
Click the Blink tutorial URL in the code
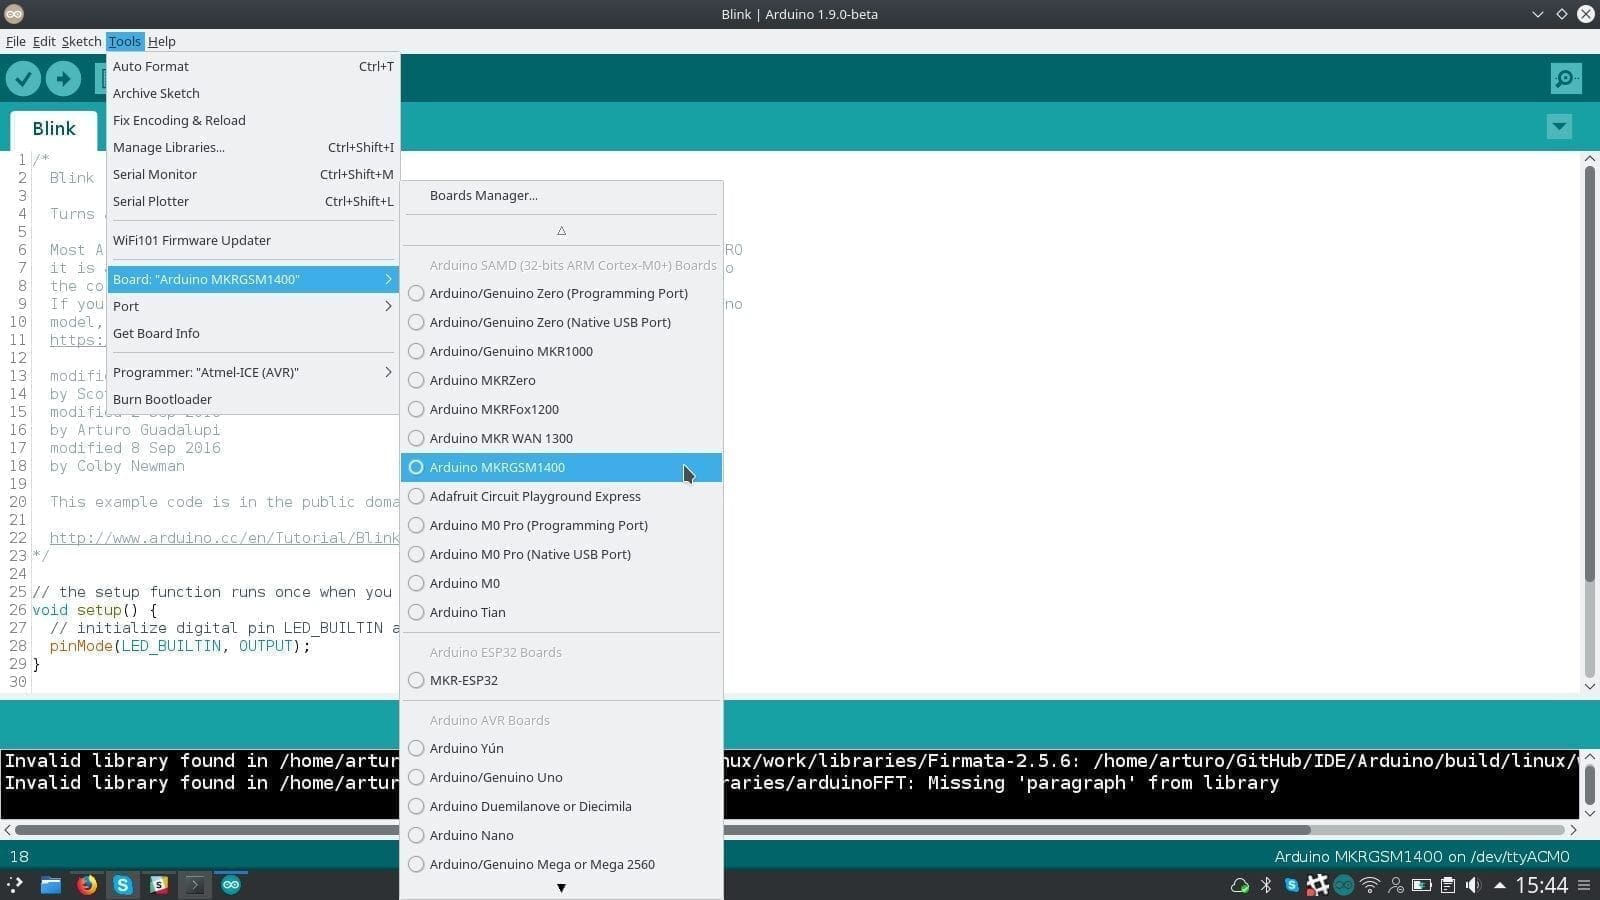224,538
